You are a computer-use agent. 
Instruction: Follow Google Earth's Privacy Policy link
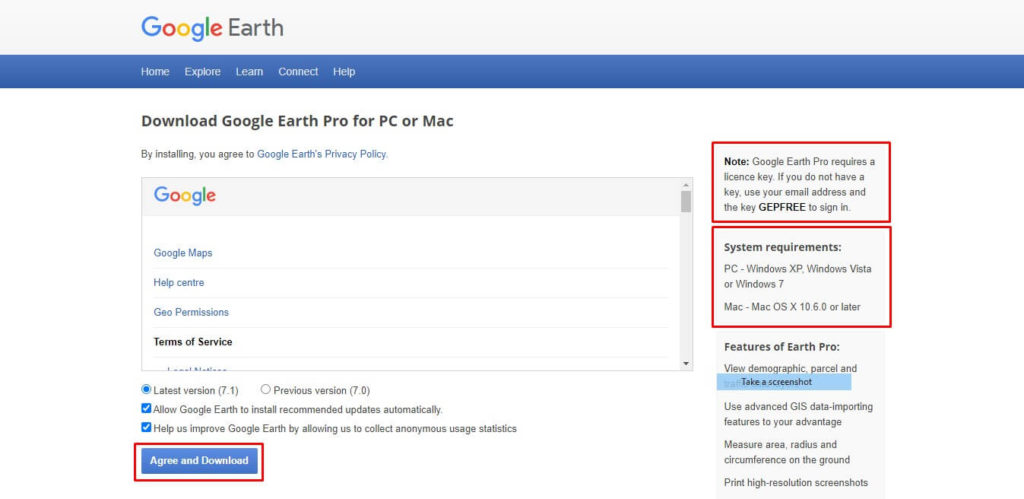322,154
